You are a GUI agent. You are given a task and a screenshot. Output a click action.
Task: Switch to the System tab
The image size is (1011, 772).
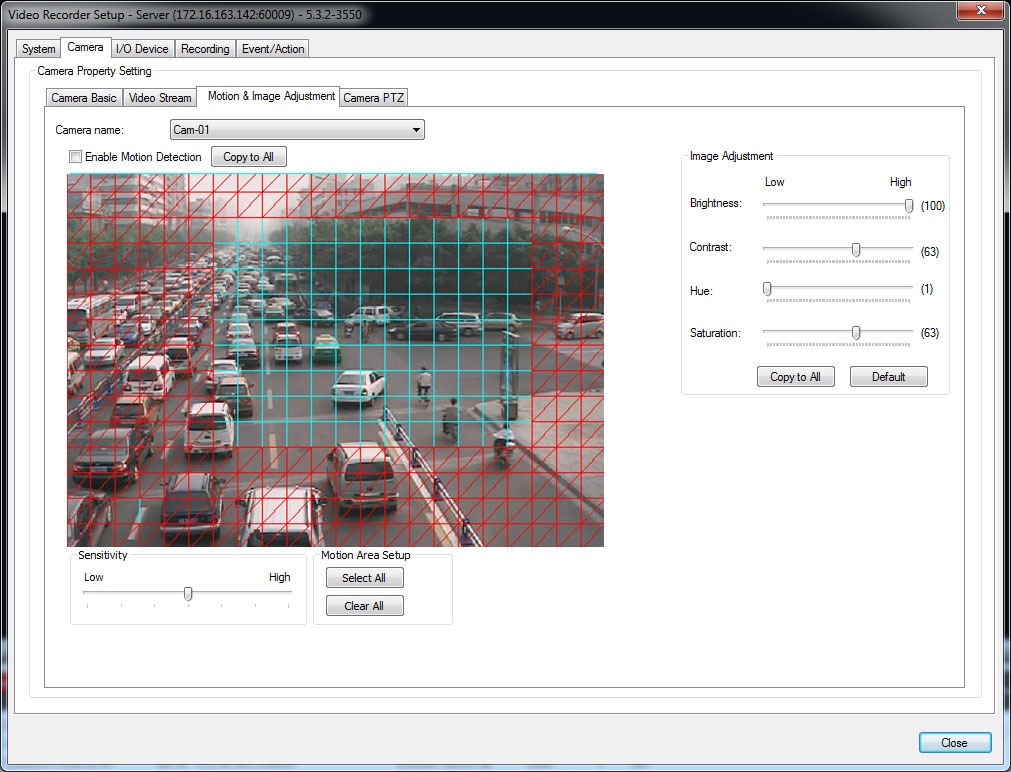[39, 49]
